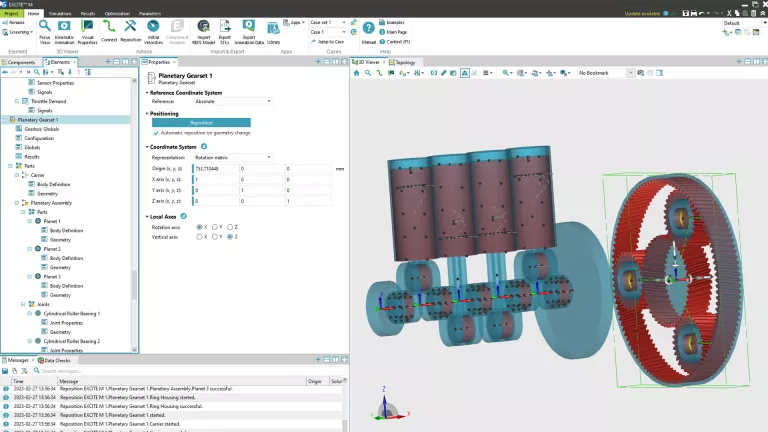
Task: Open the Apps dropdown in ribbon
Action: [x=294, y=23]
